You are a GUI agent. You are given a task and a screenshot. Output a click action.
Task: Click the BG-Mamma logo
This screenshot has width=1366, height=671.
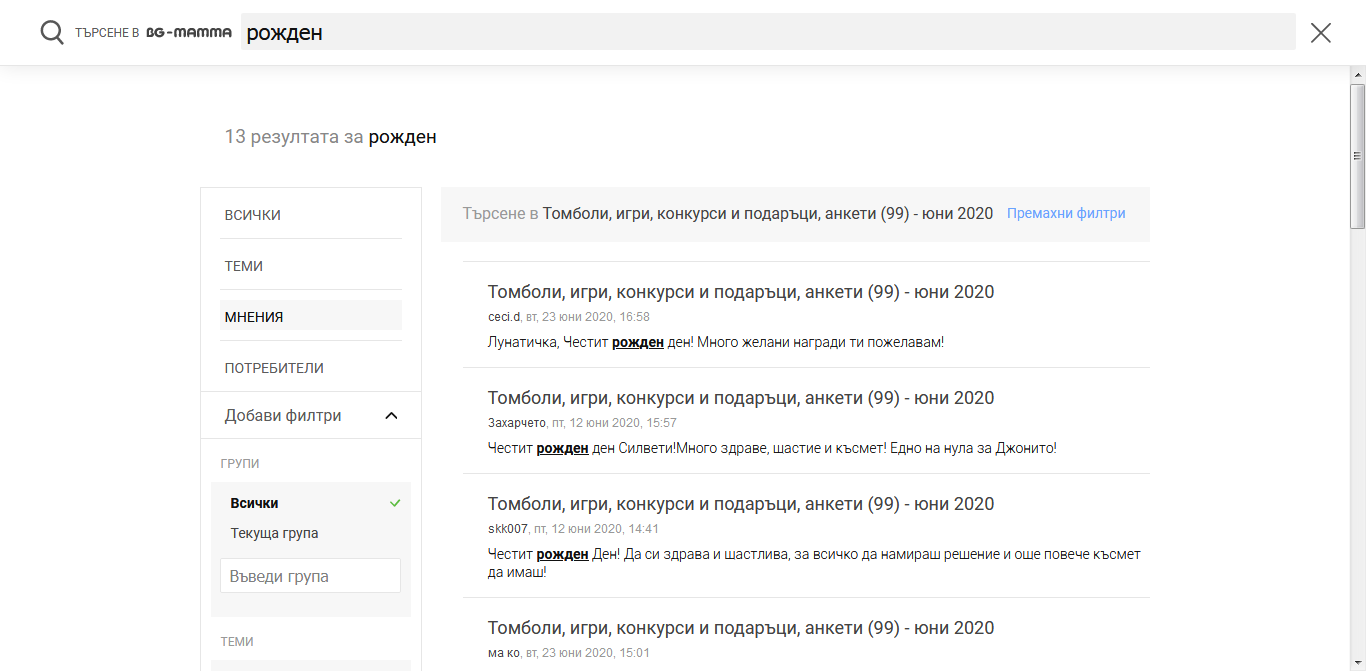tap(189, 33)
